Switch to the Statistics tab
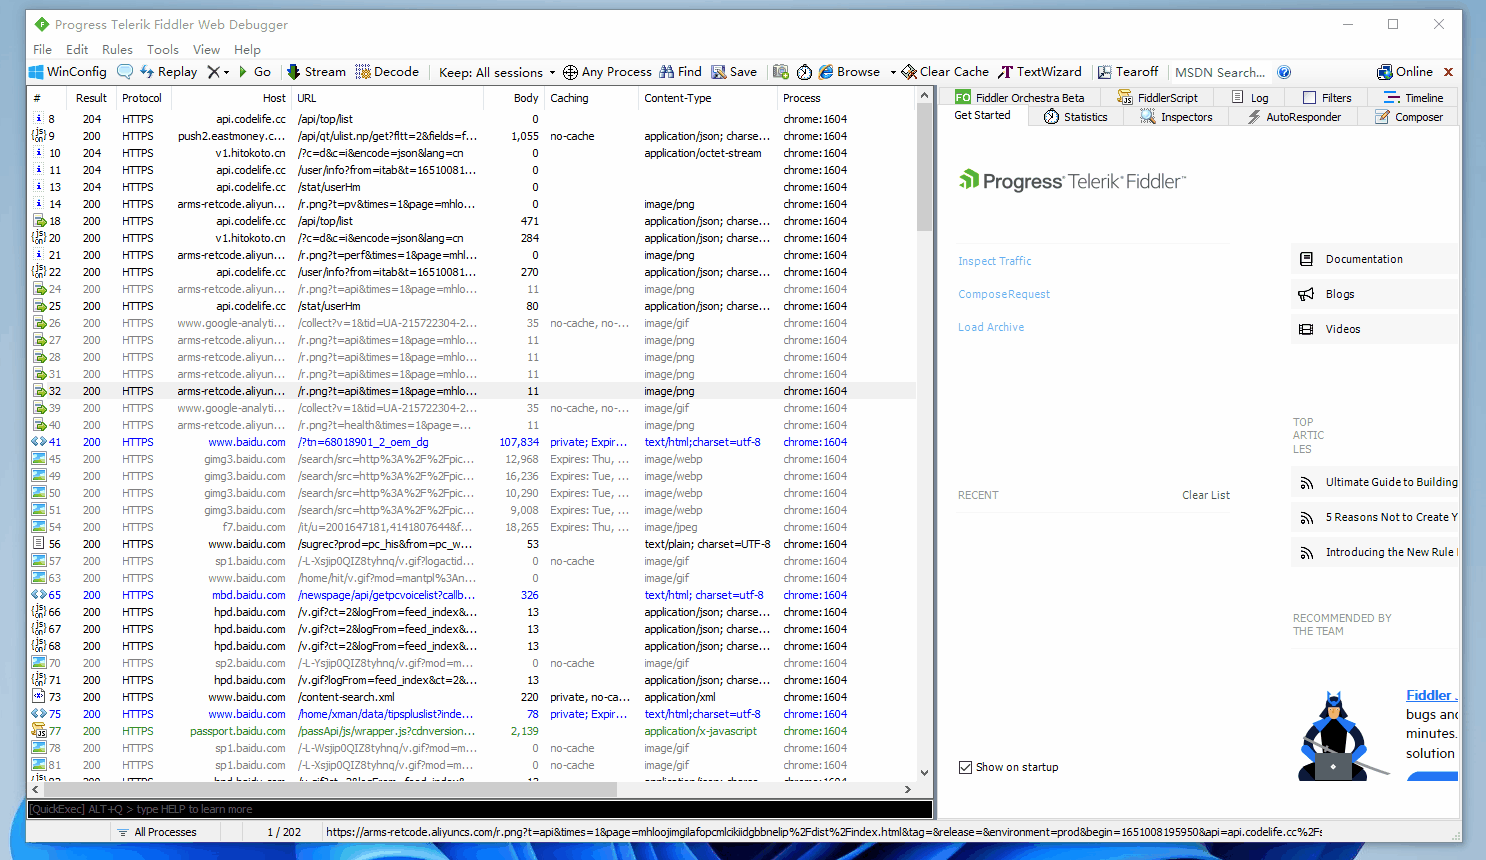This screenshot has height=860, width=1486. tap(1076, 117)
